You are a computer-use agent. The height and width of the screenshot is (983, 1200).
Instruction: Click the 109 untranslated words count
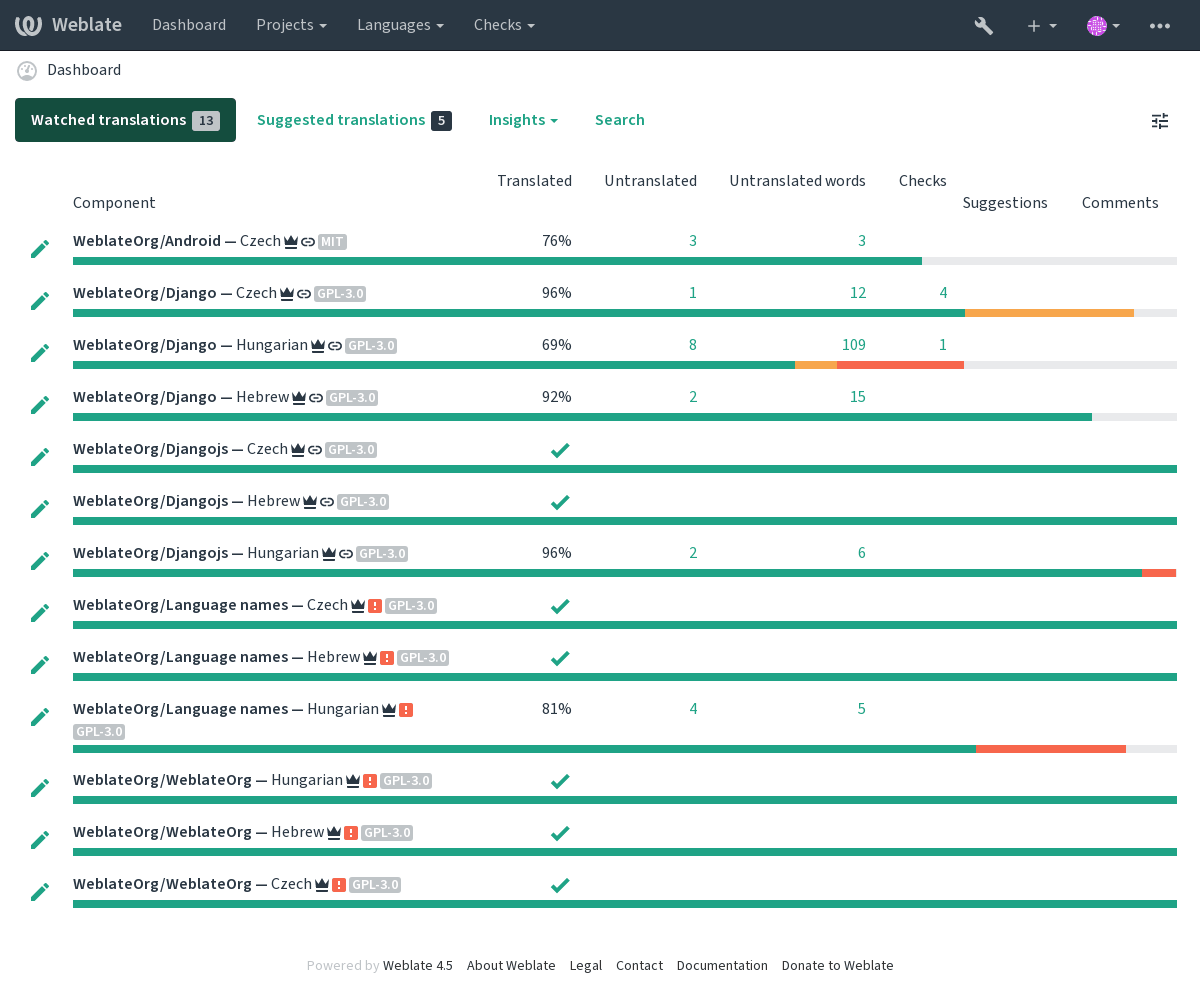853,345
